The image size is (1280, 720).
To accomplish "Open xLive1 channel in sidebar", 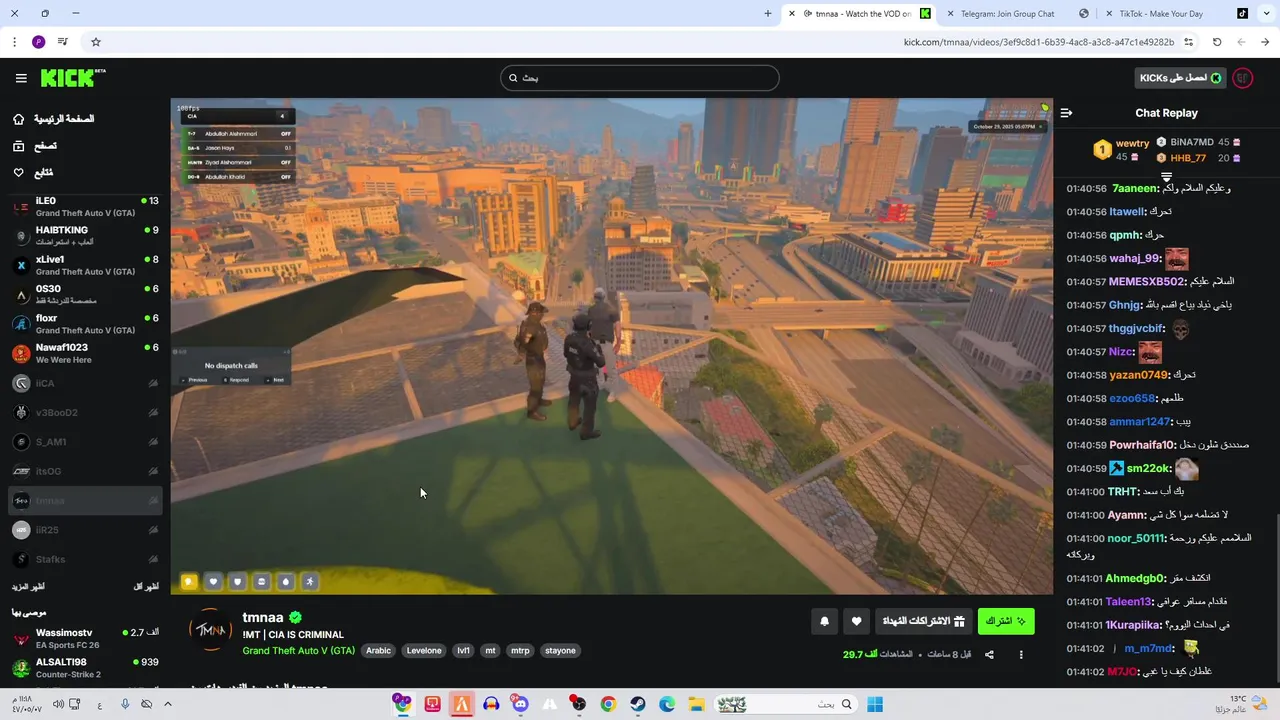I will (85, 265).
